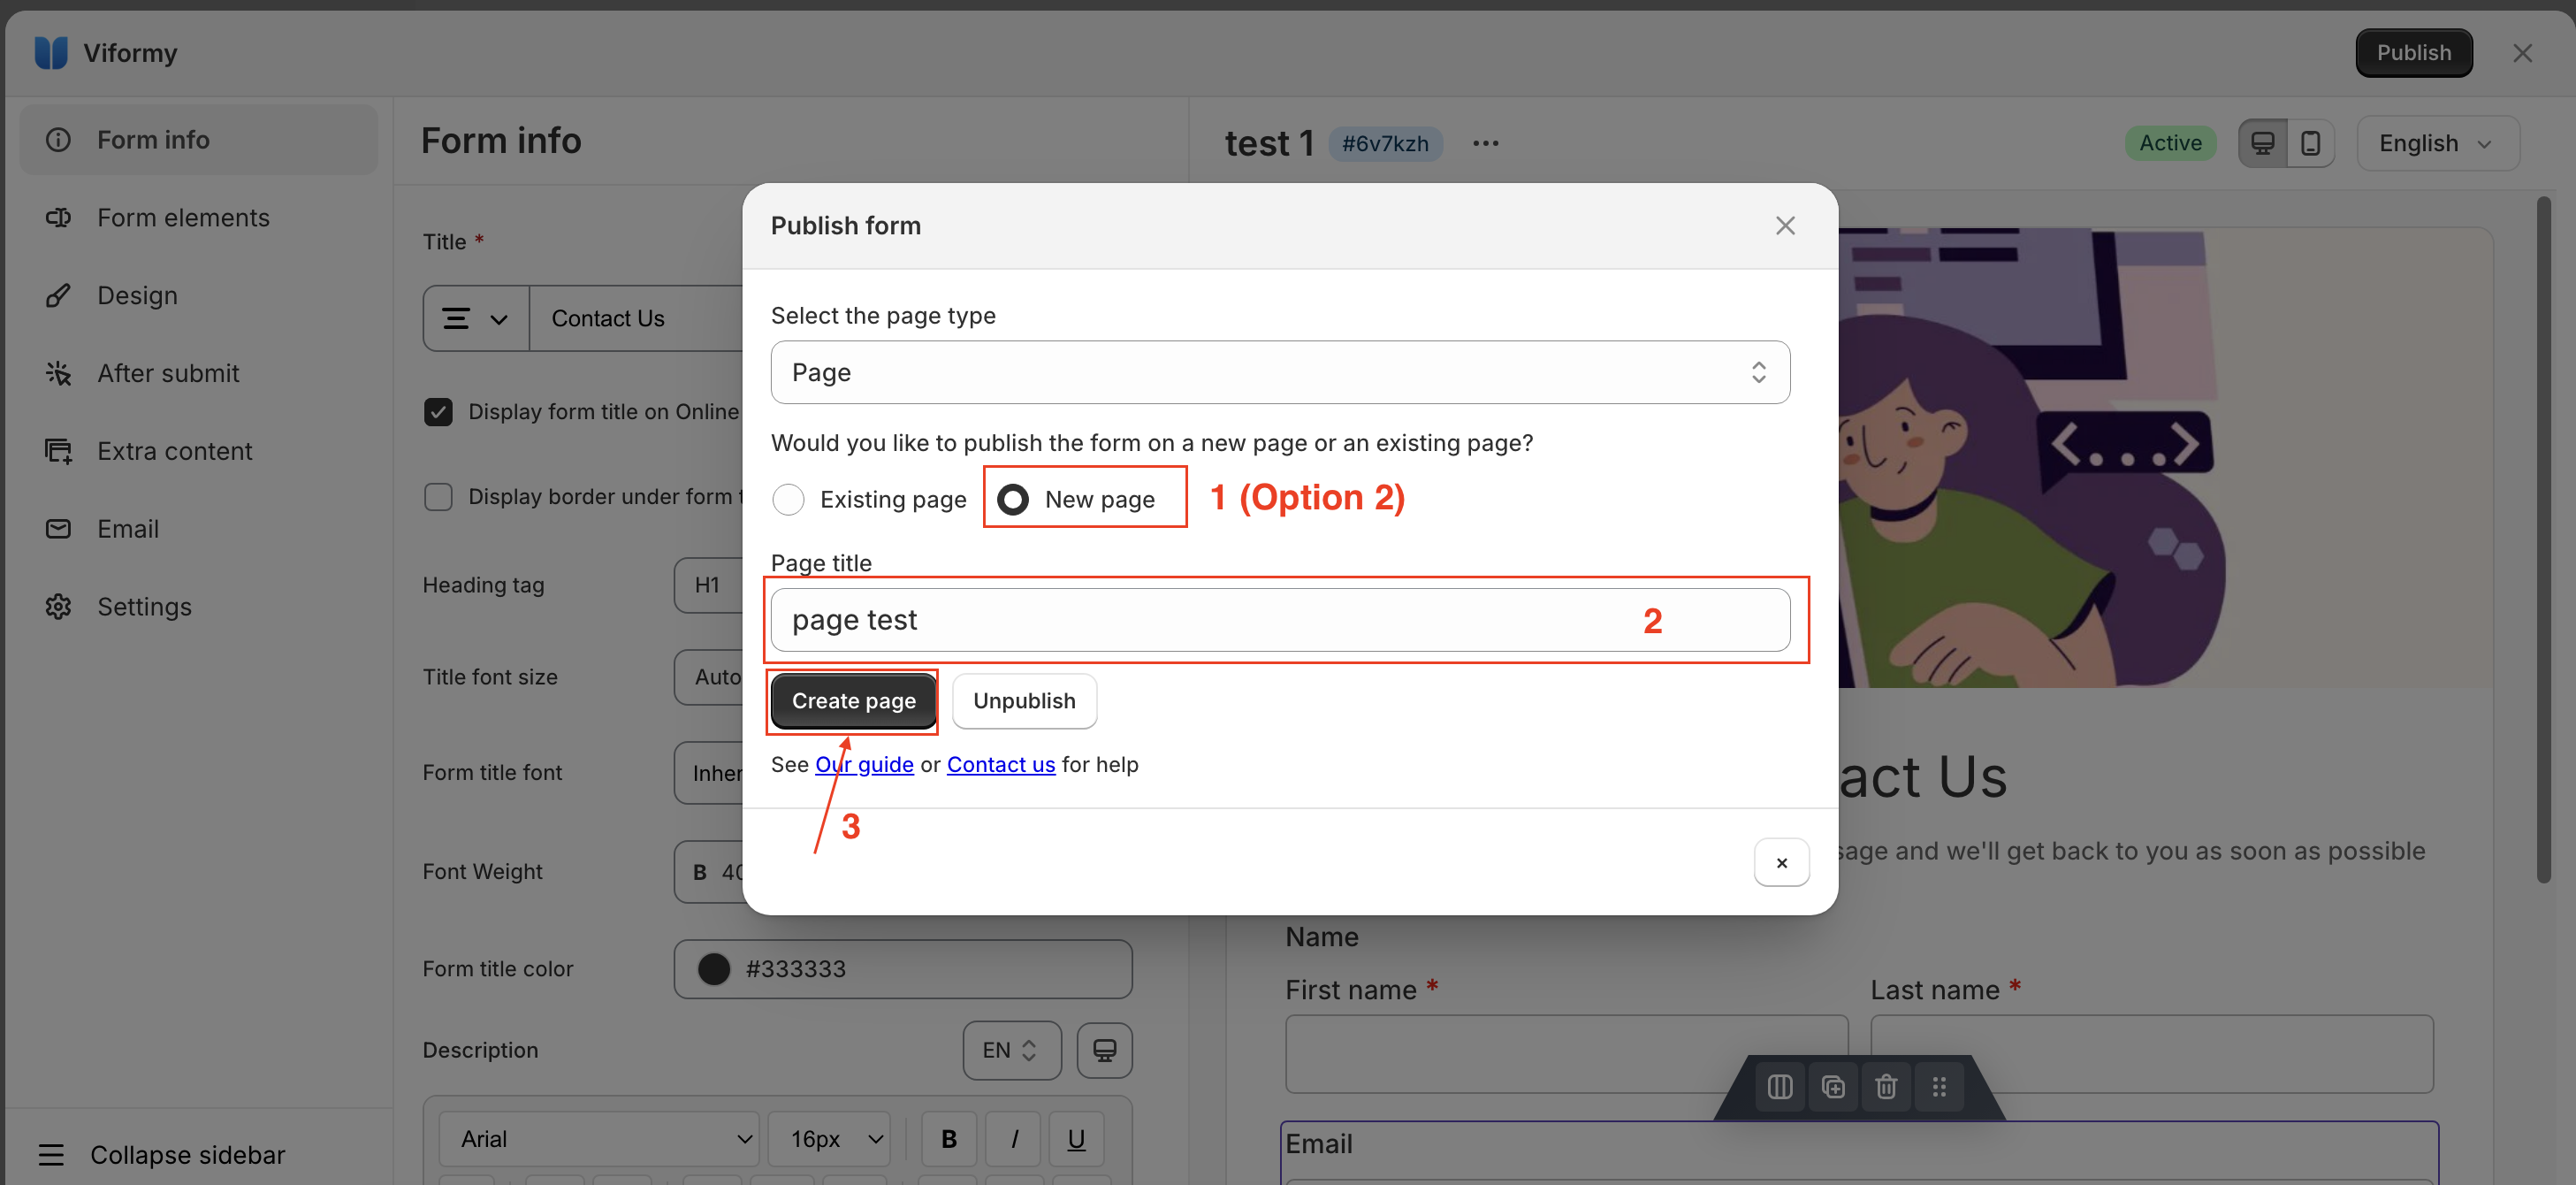The image size is (2576, 1185).
Task: Open title alignment dropdown
Action: (476, 318)
